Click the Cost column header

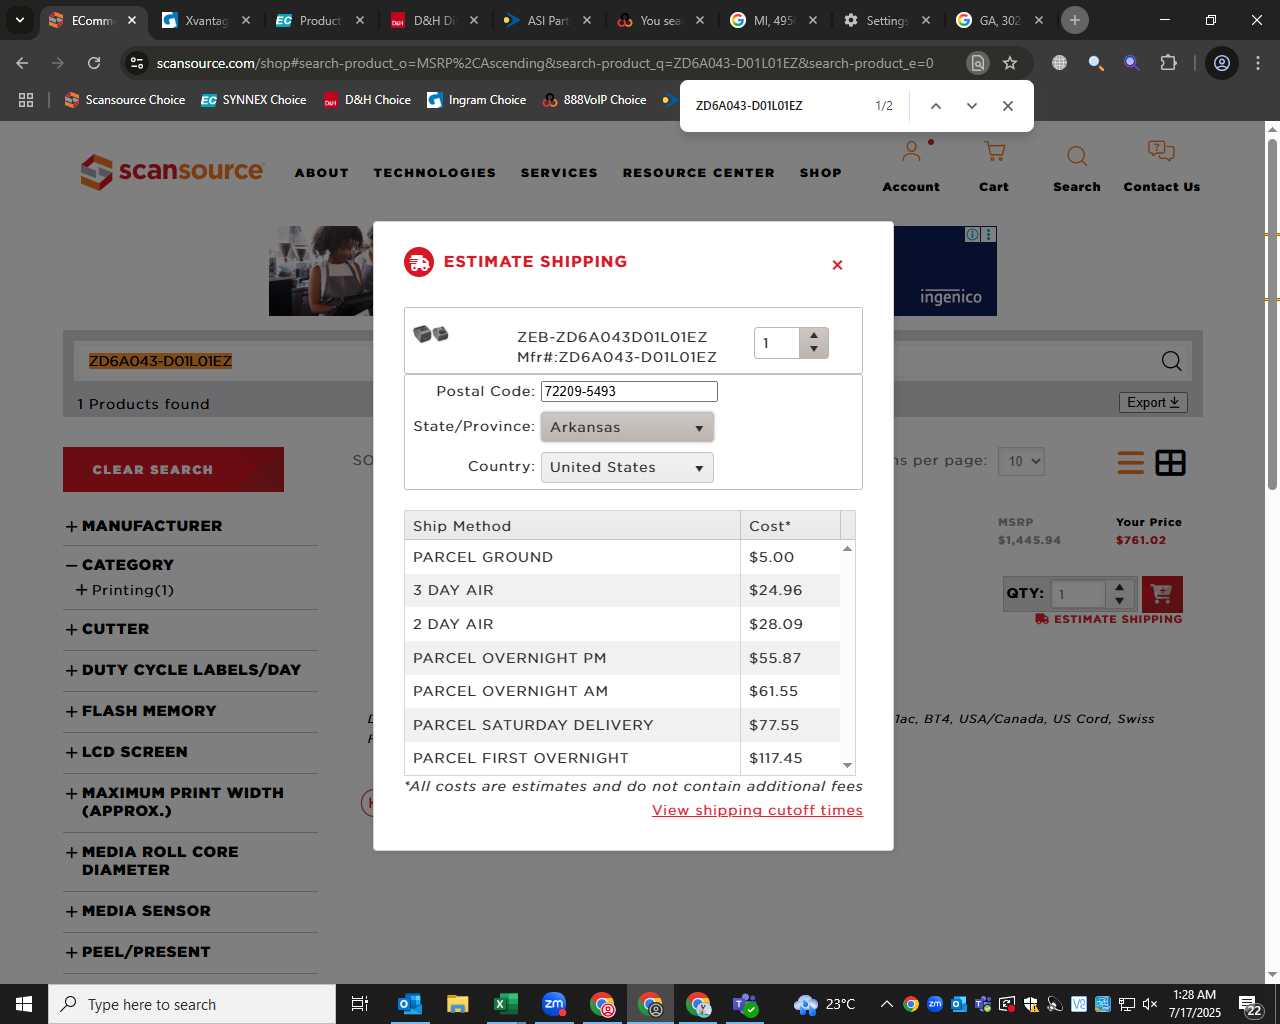790,526
